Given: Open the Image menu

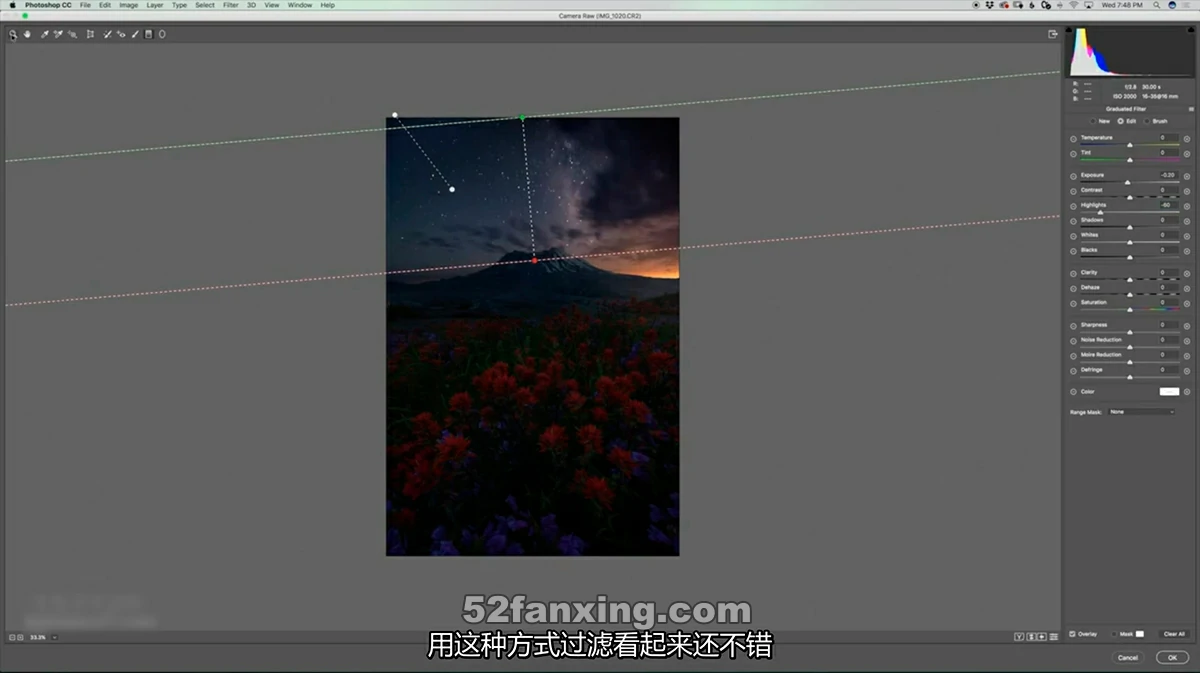Looking at the screenshot, I should pyautogui.click(x=129, y=5).
